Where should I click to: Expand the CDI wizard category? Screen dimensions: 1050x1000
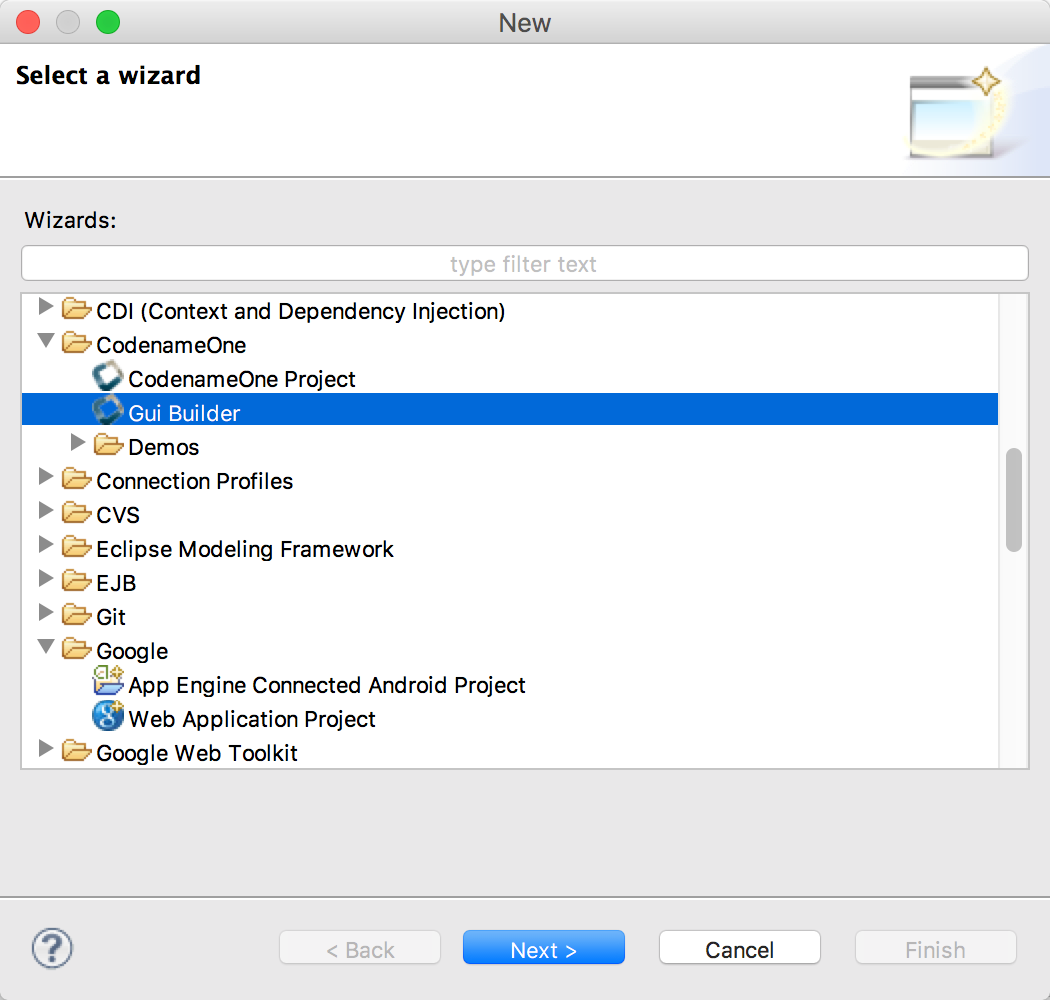point(45,309)
